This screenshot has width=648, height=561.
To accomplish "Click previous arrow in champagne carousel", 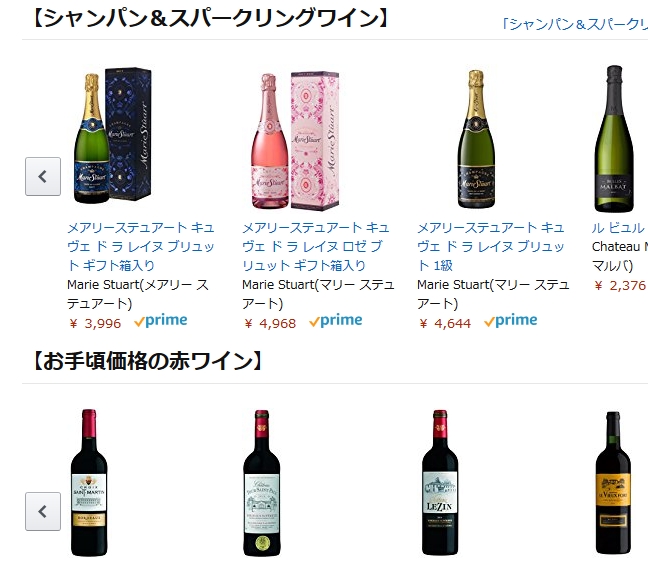I will point(43,177).
